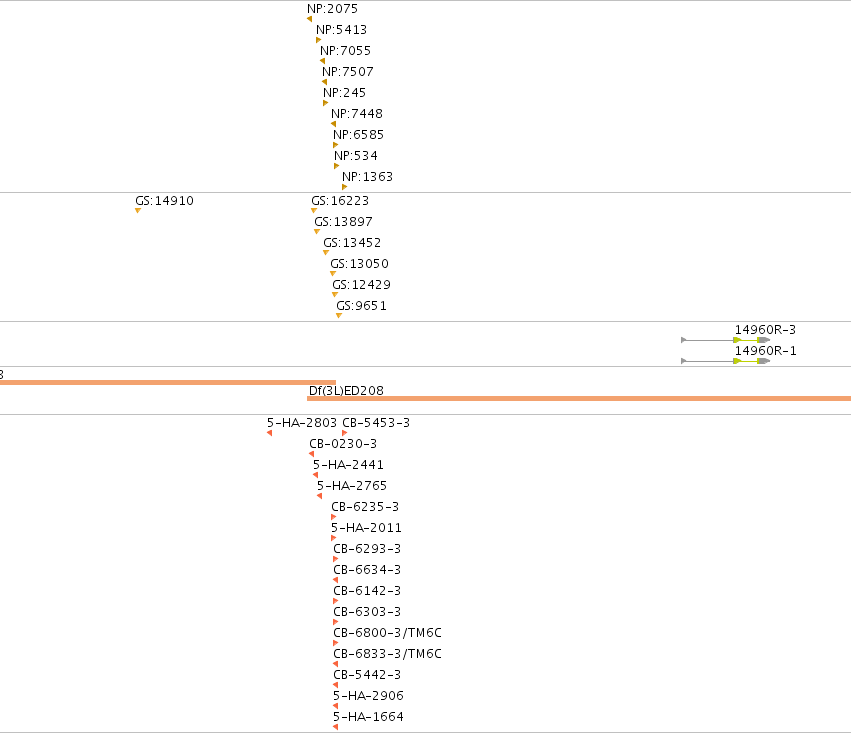Screen dimensions: 851x733
Task: Click the red arrow under CB-6142-3
Action: [x=335, y=601]
